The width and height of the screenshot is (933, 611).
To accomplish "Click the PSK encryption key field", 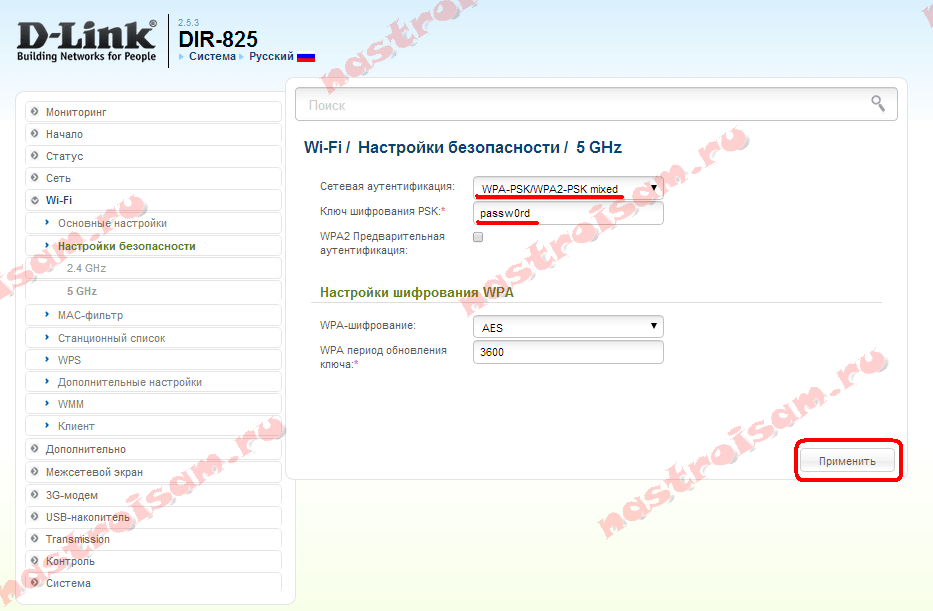I will point(567,213).
